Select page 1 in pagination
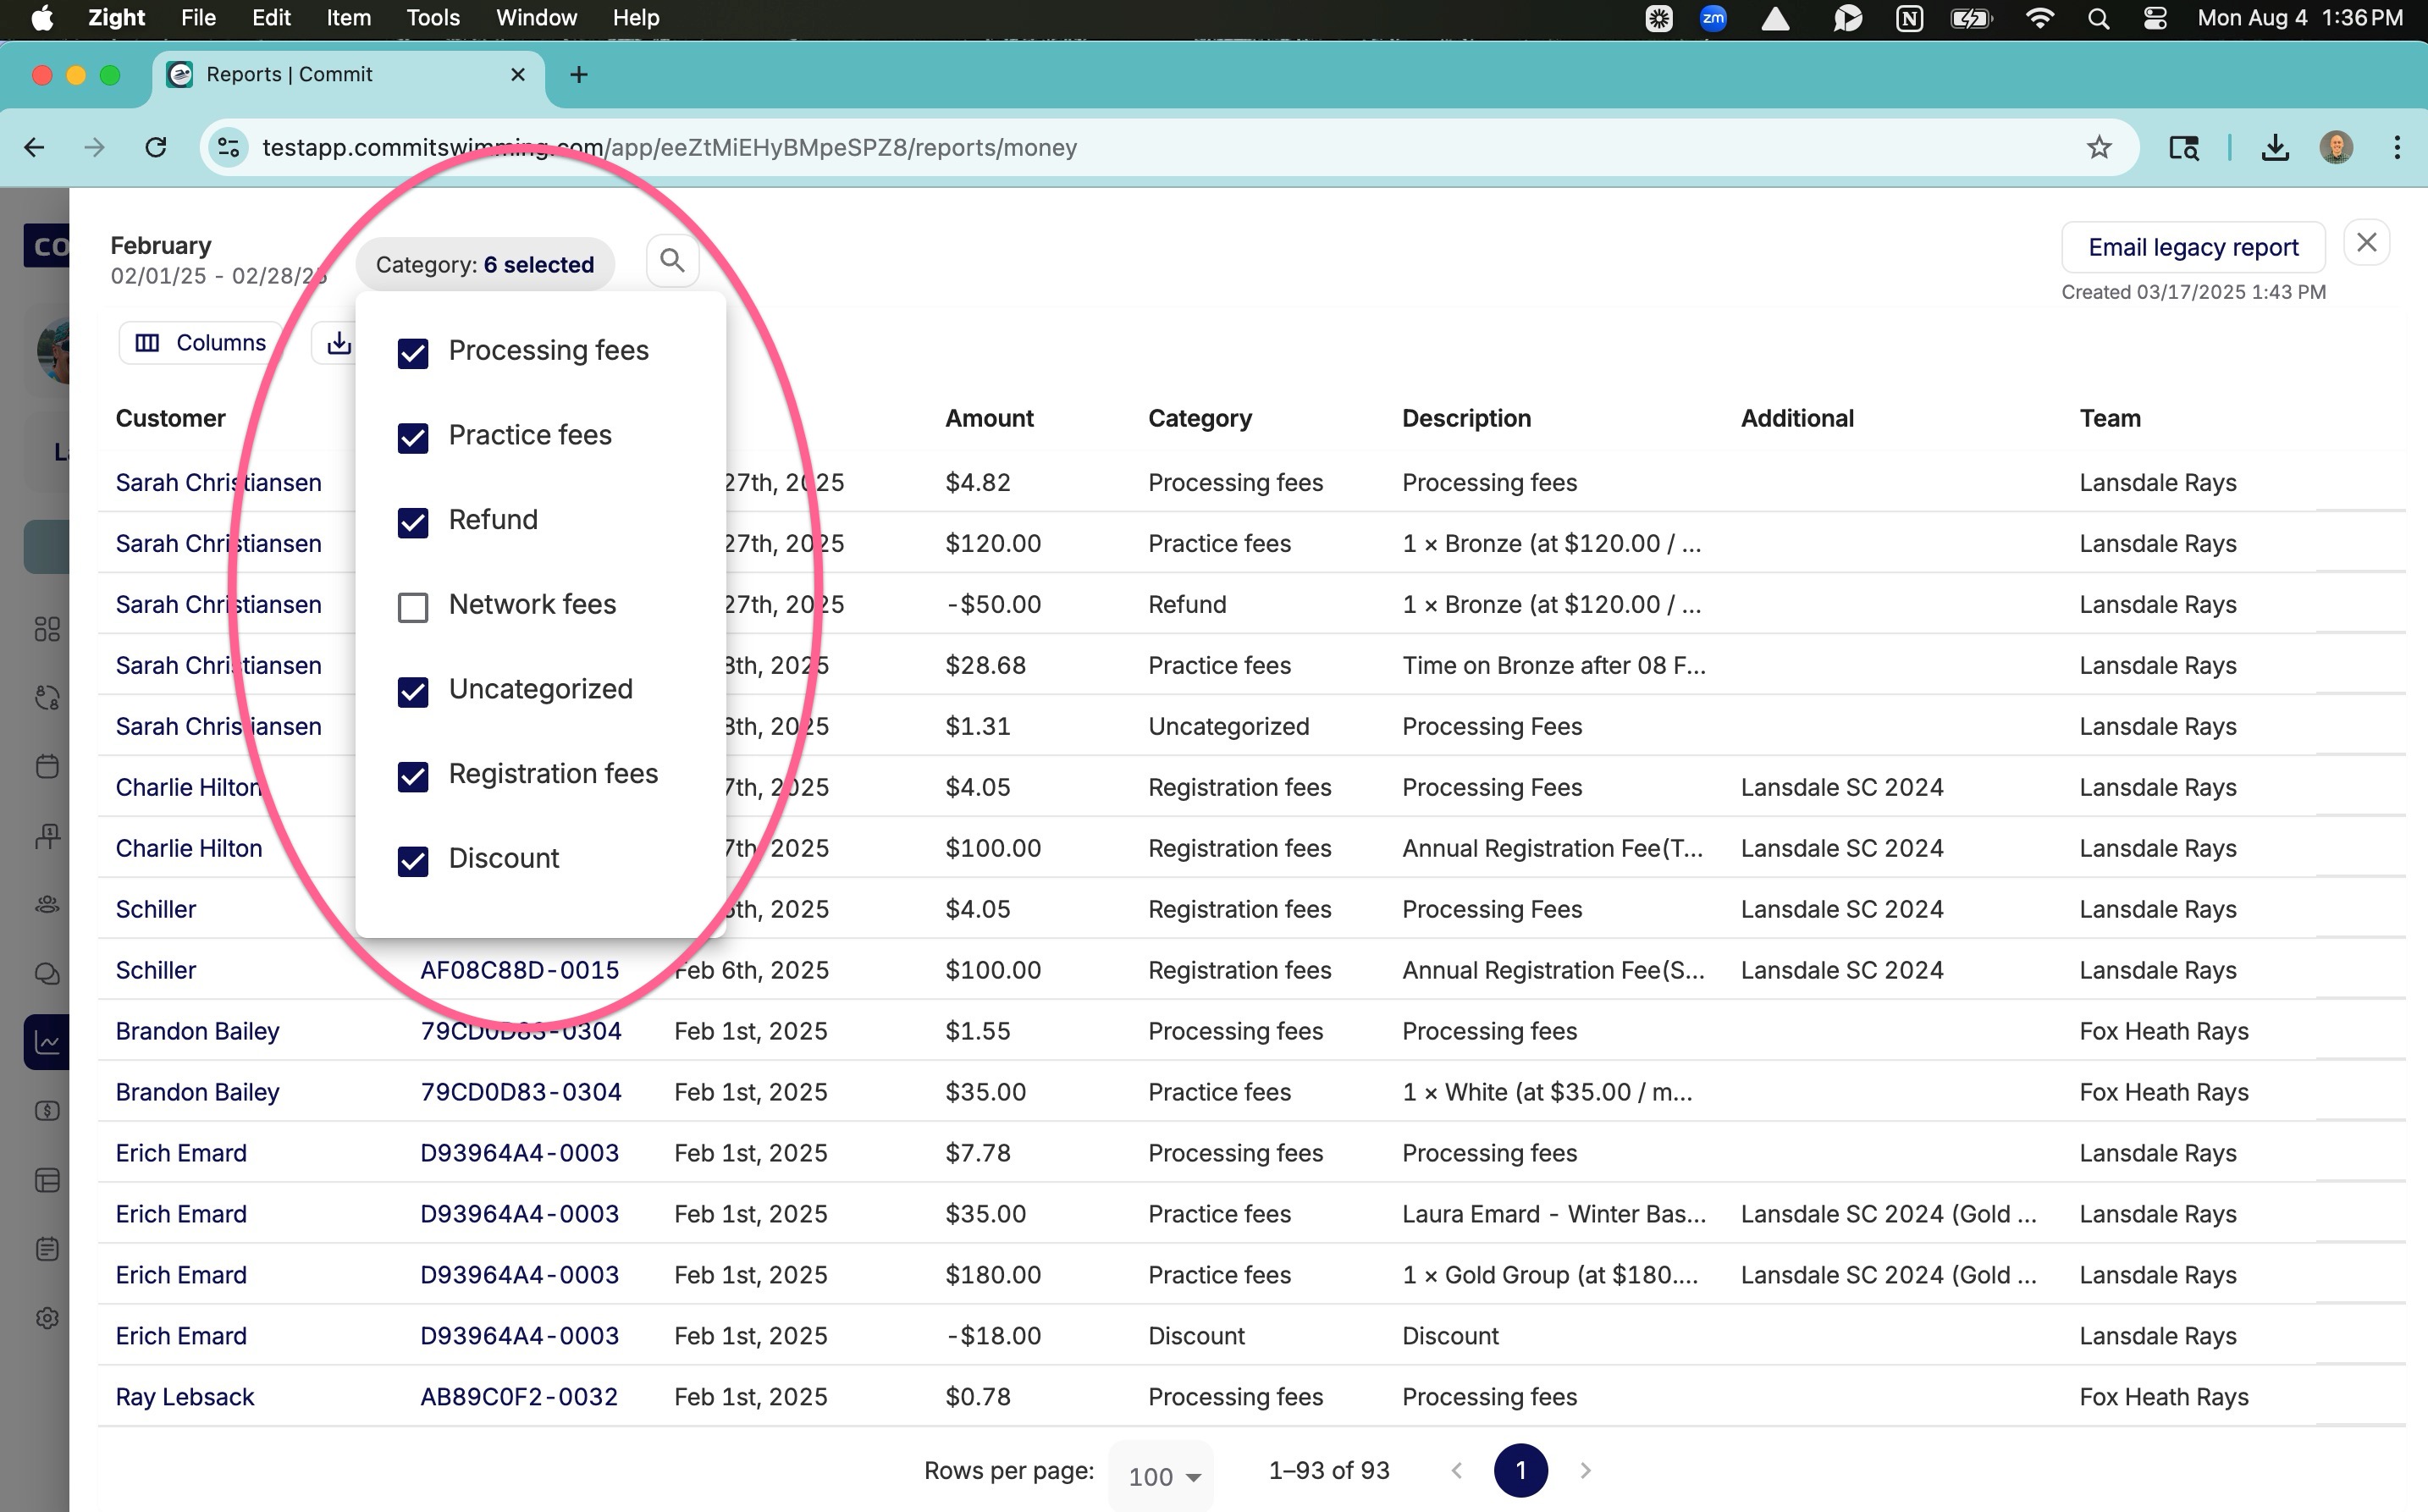Viewport: 2428px width, 1512px height. pos(1520,1470)
